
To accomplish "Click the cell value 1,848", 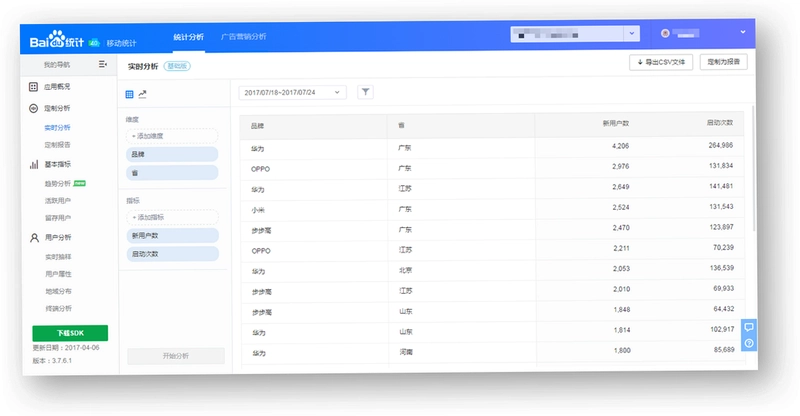I will click(x=622, y=310).
